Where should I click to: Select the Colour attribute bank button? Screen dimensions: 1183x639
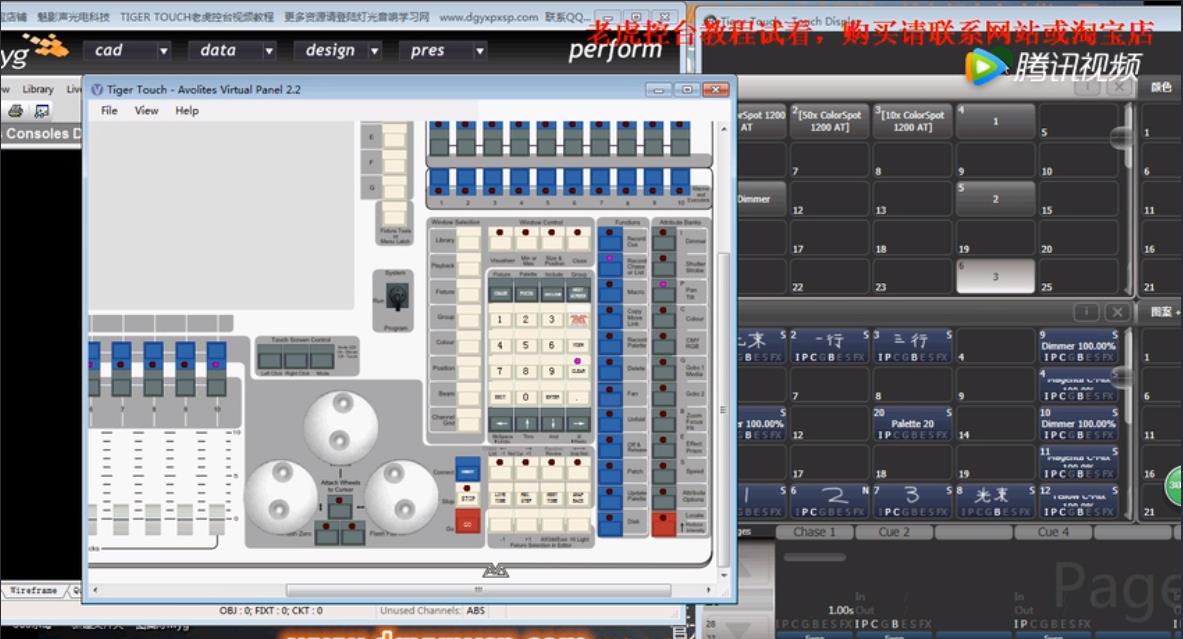[663, 317]
